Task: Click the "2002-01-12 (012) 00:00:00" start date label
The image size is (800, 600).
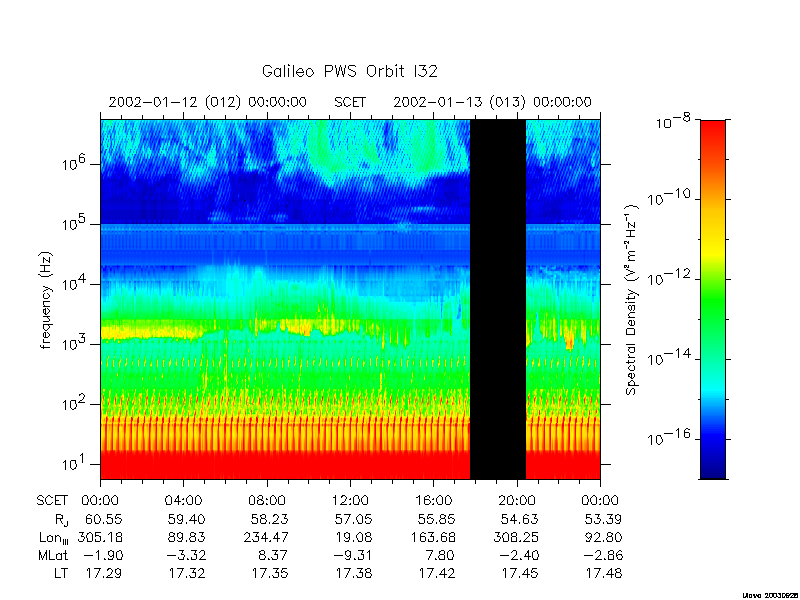Action: [208, 102]
